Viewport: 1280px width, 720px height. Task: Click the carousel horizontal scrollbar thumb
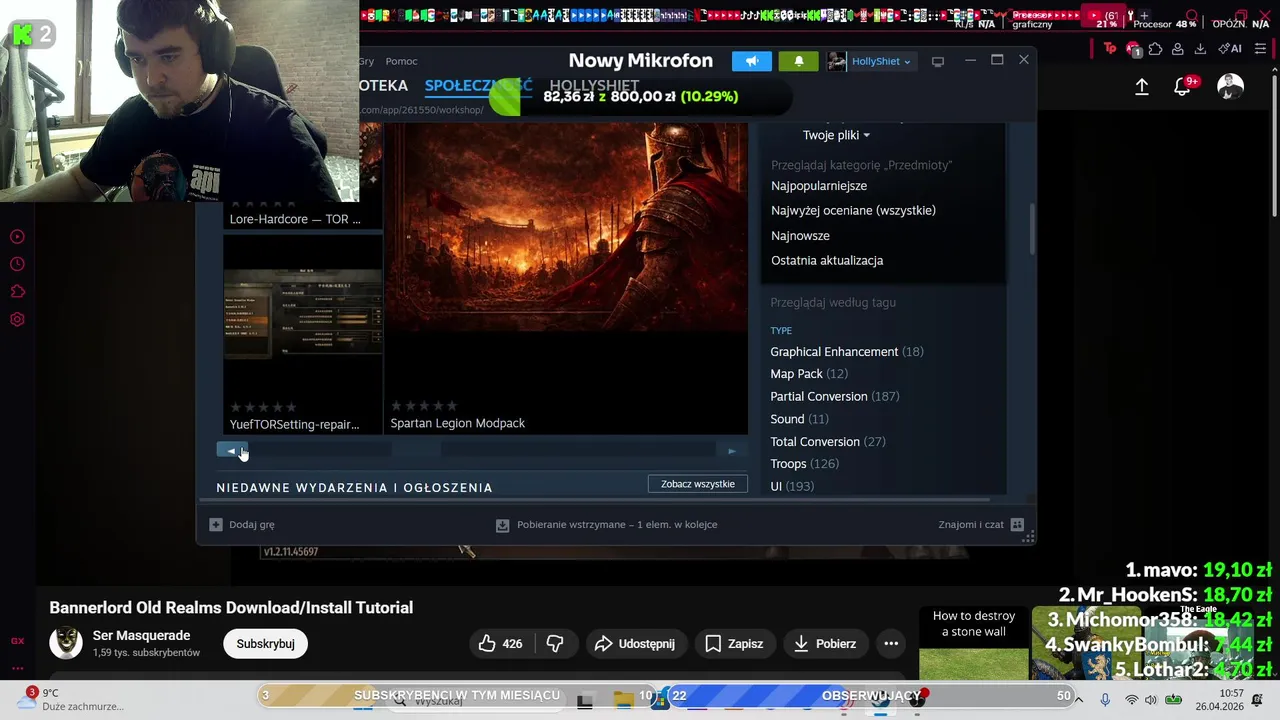point(415,451)
